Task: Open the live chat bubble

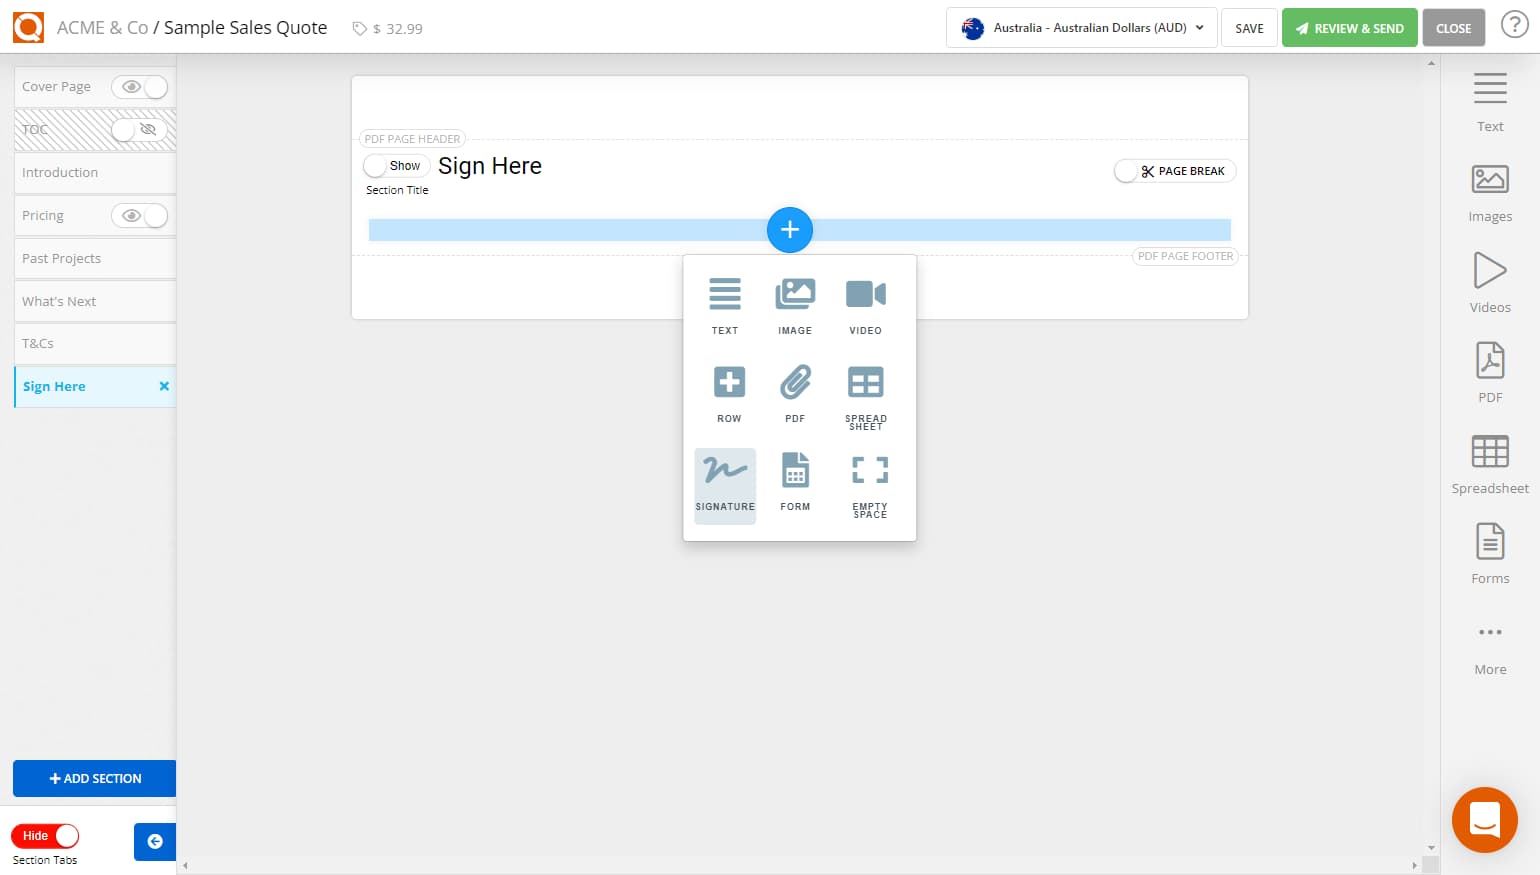Action: [1484, 819]
